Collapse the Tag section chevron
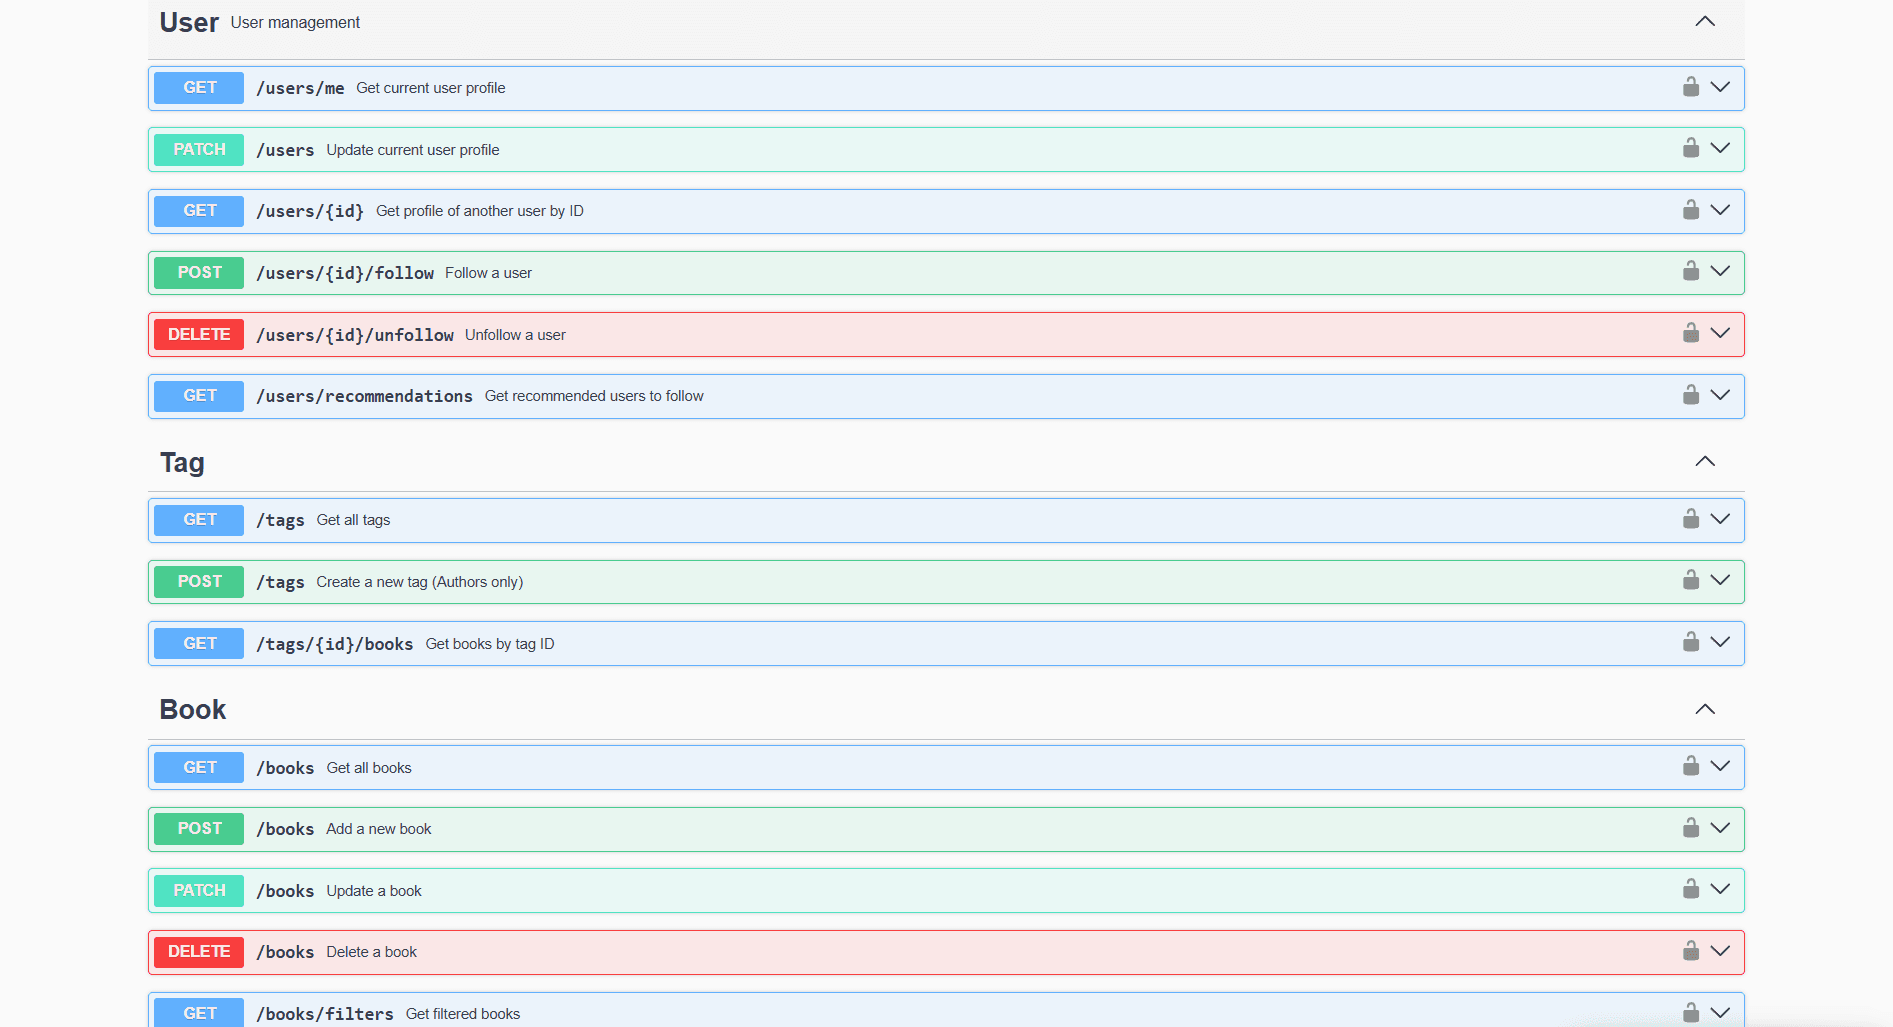The height and width of the screenshot is (1027, 1893). click(x=1705, y=461)
